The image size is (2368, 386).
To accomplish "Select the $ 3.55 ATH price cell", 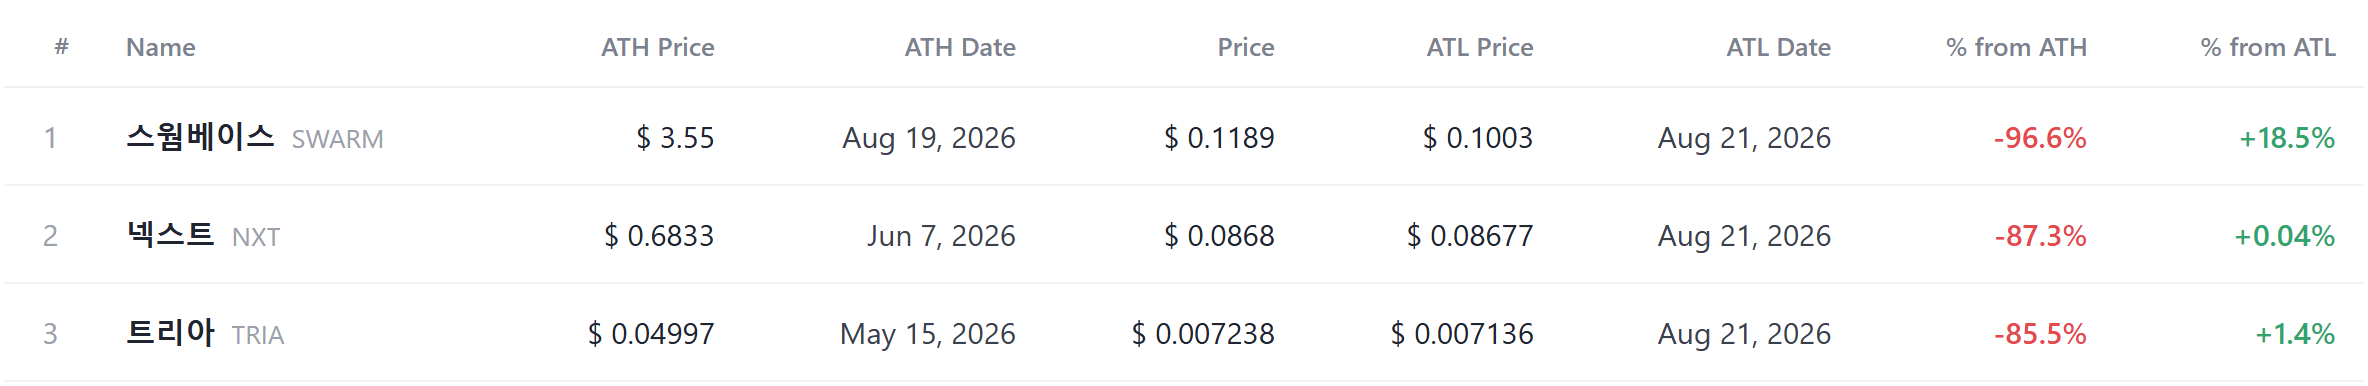I will point(676,138).
